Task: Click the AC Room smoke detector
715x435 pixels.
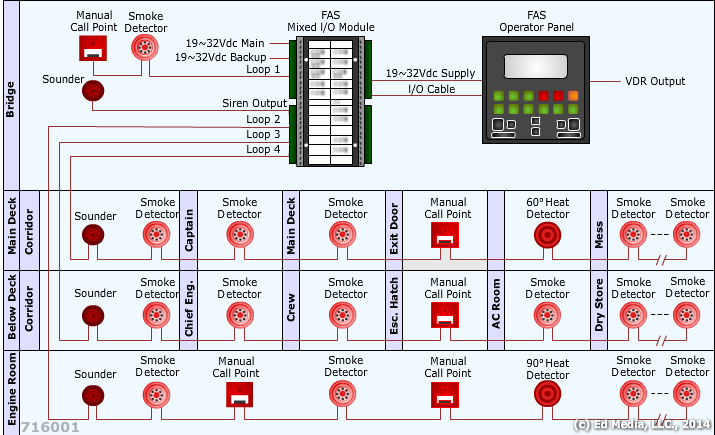Action: pos(547,315)
